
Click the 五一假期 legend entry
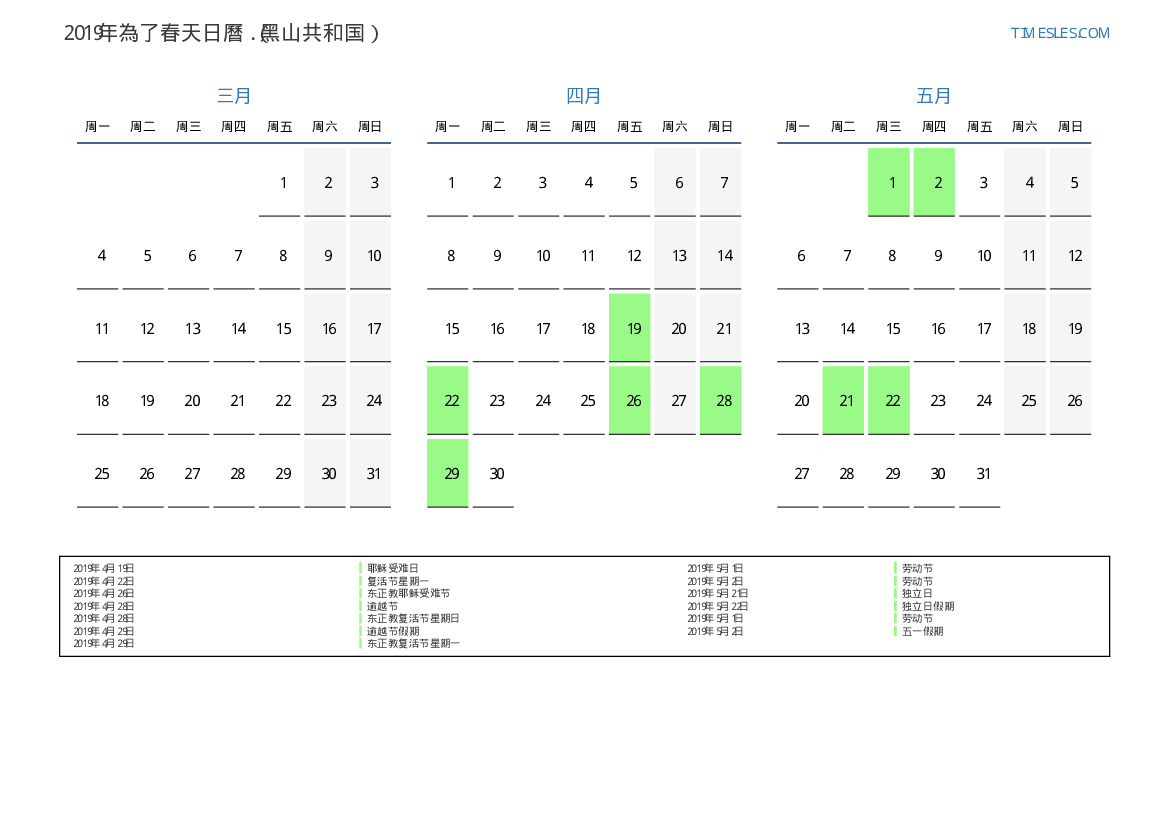[922, 631]
